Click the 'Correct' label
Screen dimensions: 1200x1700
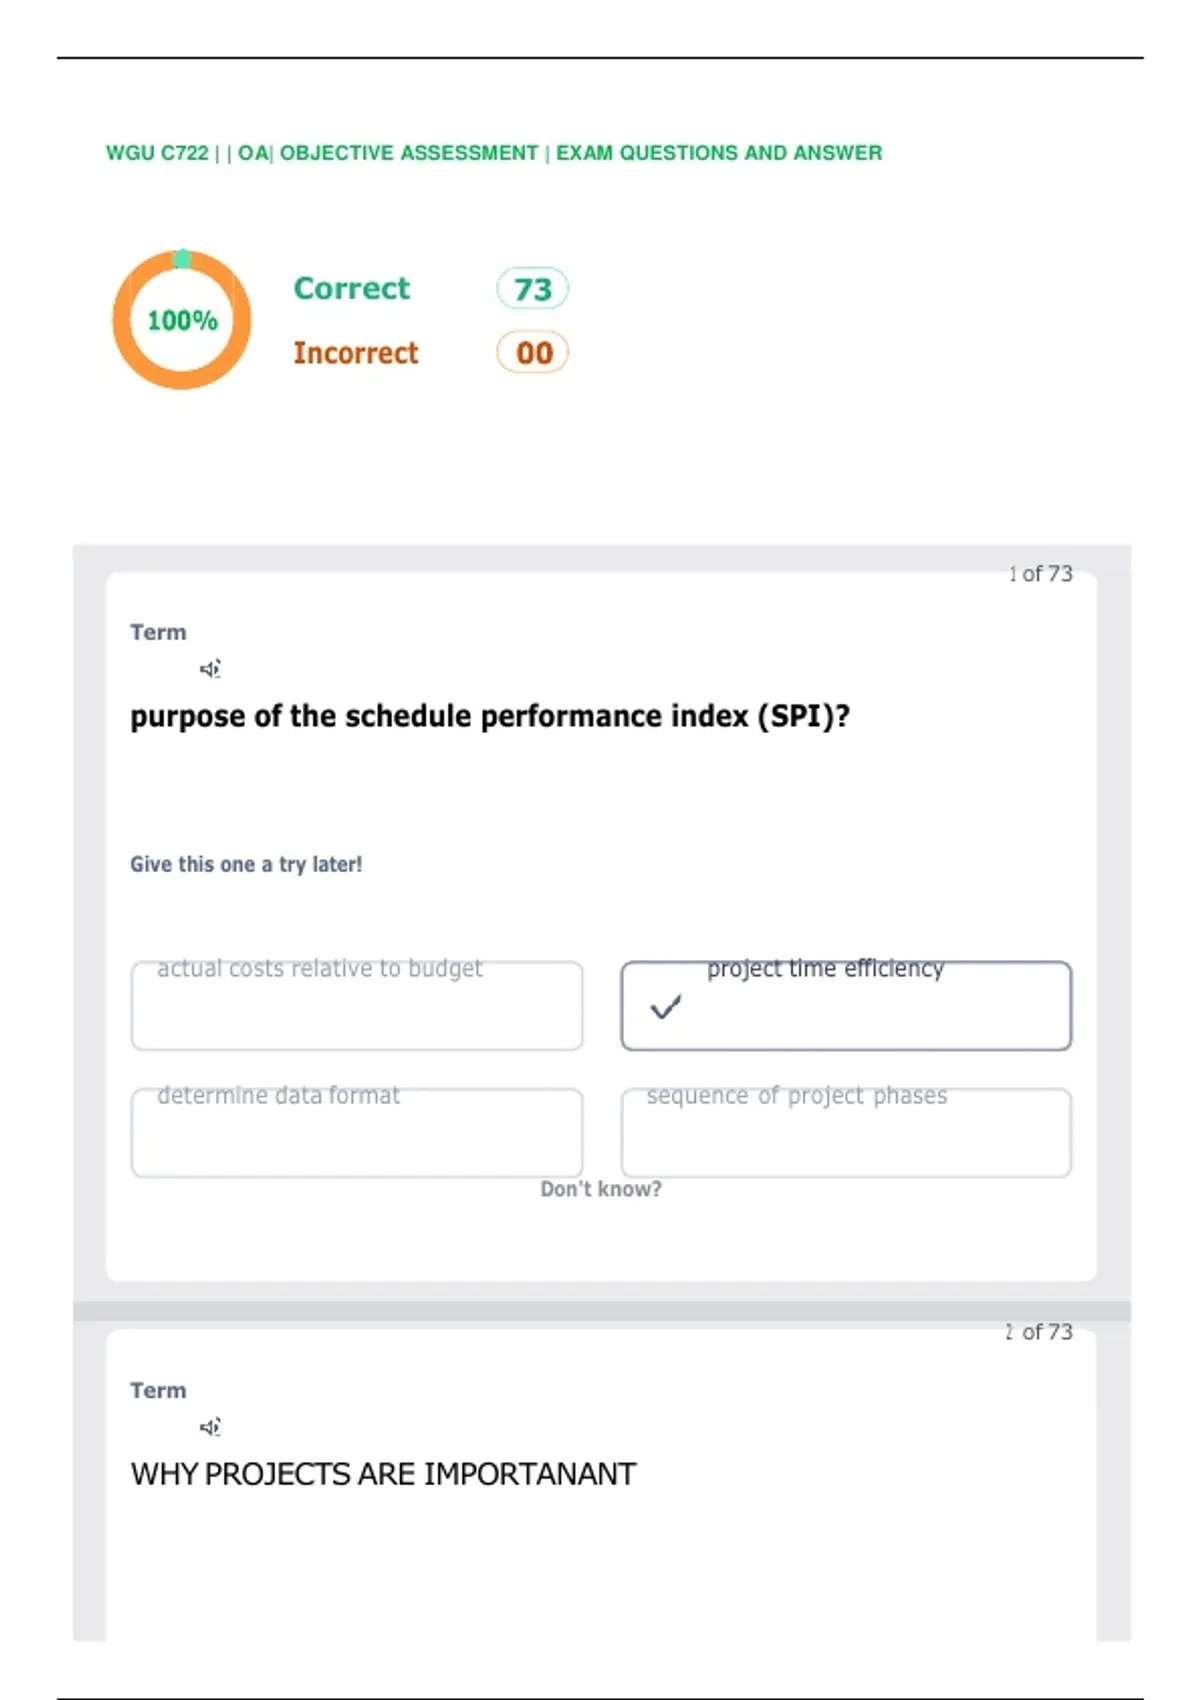(x=352, y=288)
